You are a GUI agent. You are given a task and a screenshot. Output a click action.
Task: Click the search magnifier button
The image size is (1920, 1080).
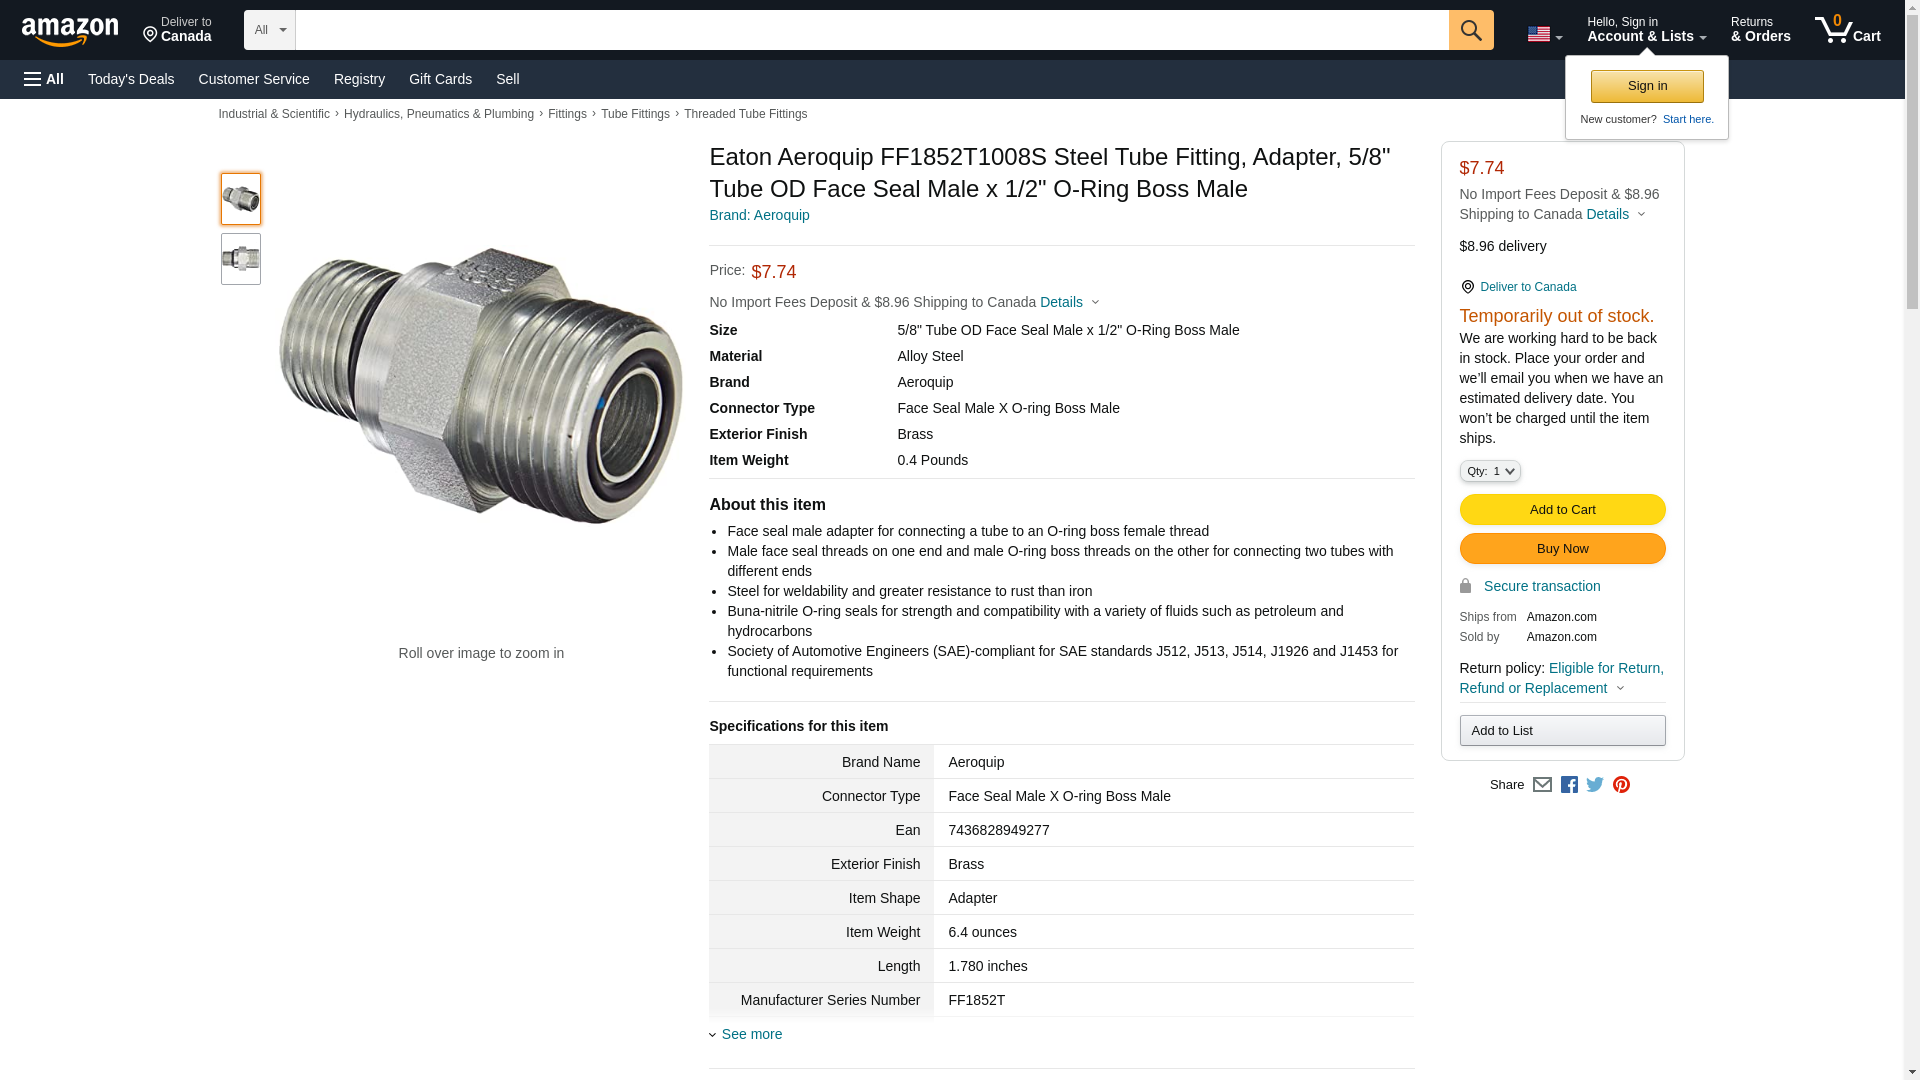click(x=1470, y=30)
